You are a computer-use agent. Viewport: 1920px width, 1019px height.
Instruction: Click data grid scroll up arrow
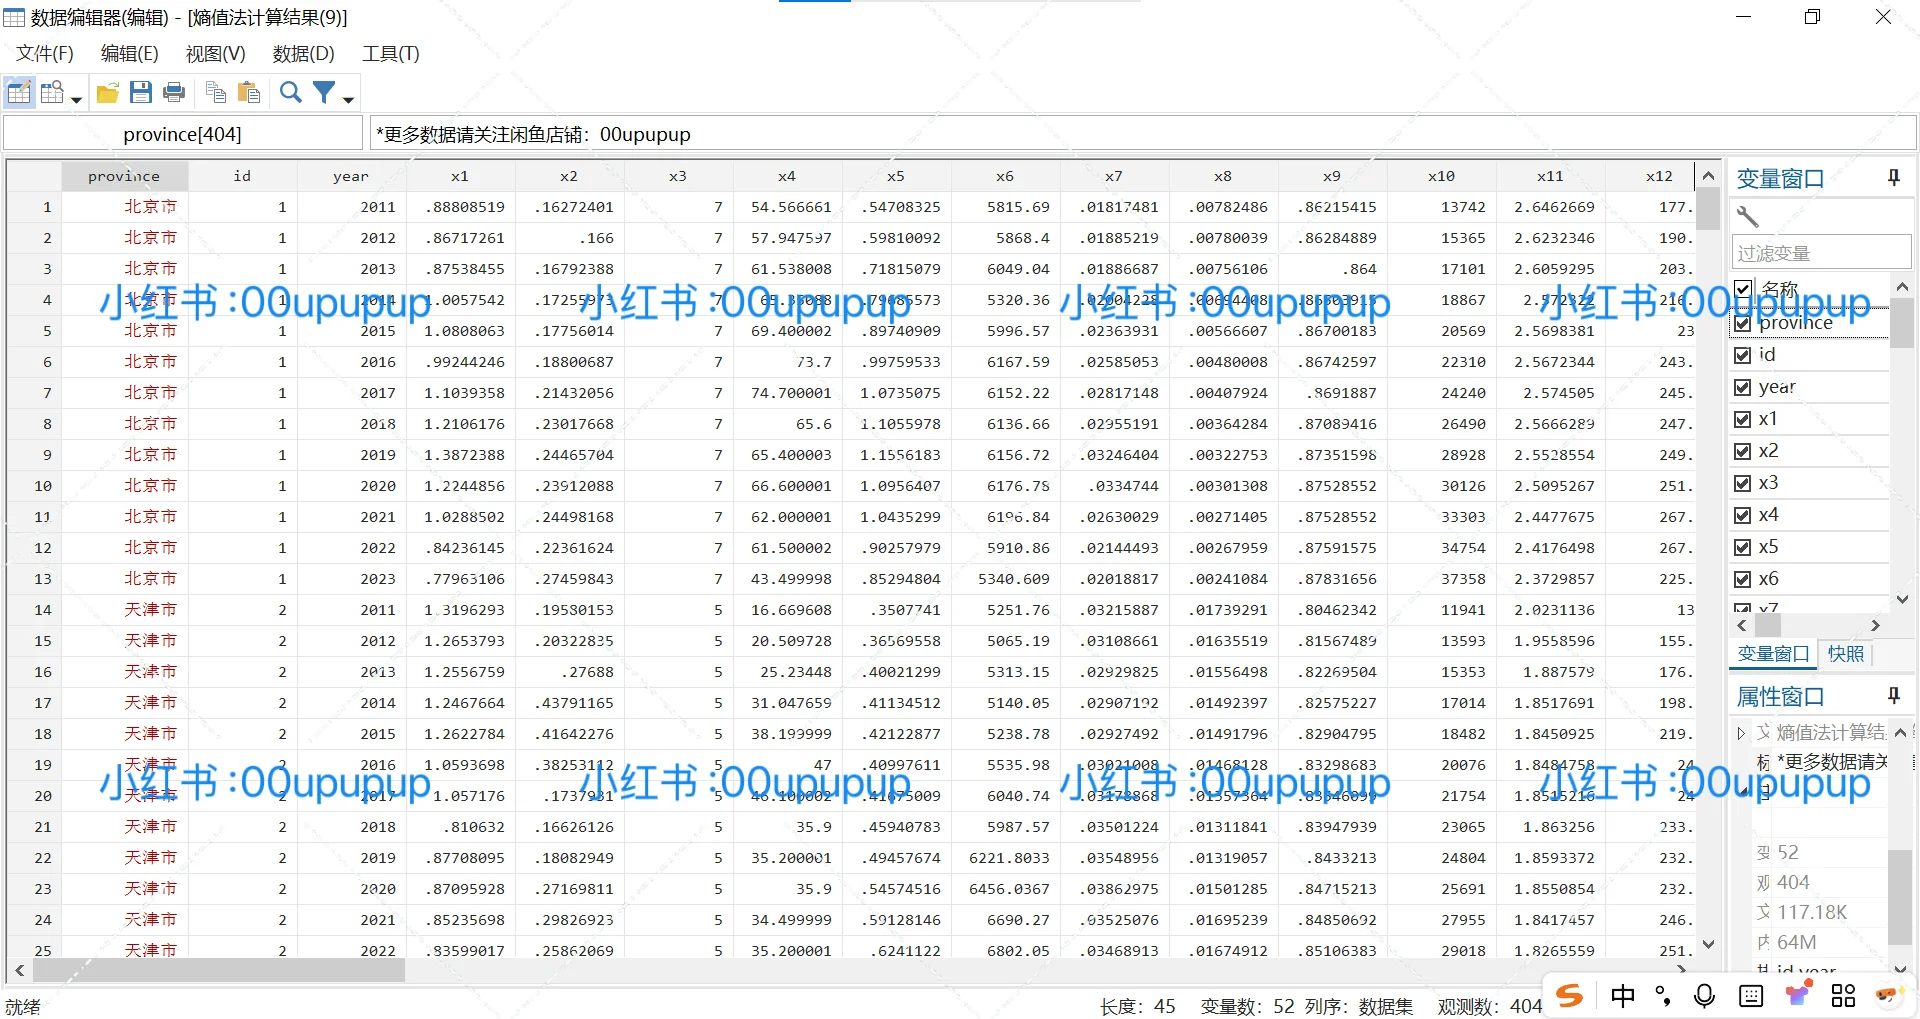click(x=1708, y=176)
